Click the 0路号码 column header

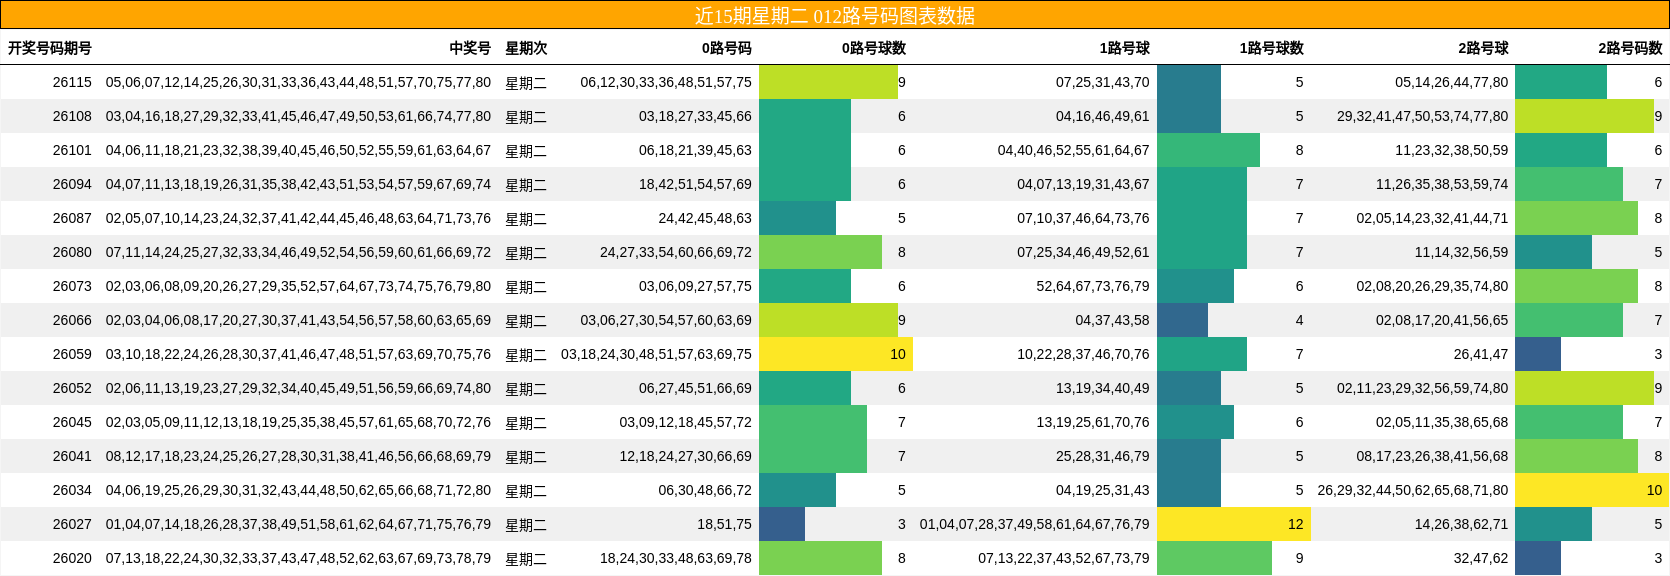tap(727, 48)
